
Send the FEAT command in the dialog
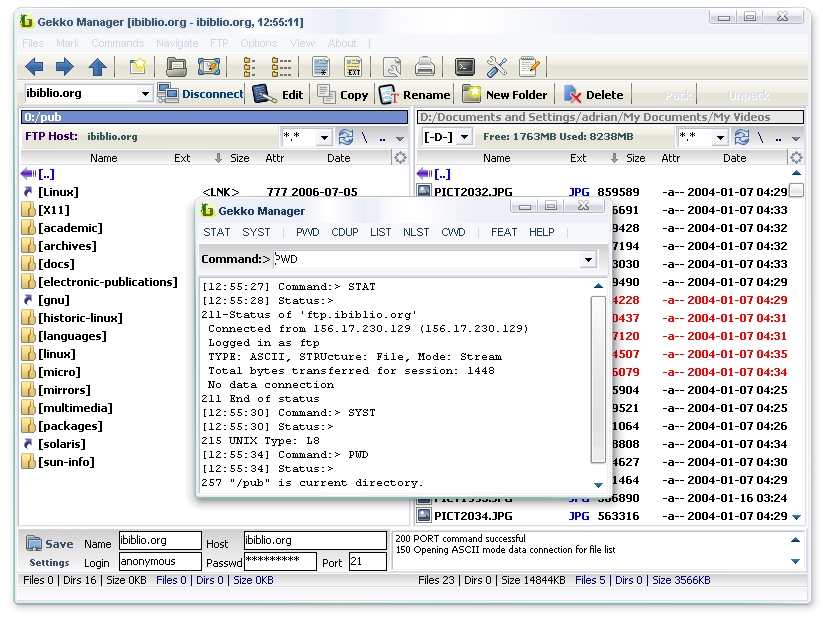(504, 232)
